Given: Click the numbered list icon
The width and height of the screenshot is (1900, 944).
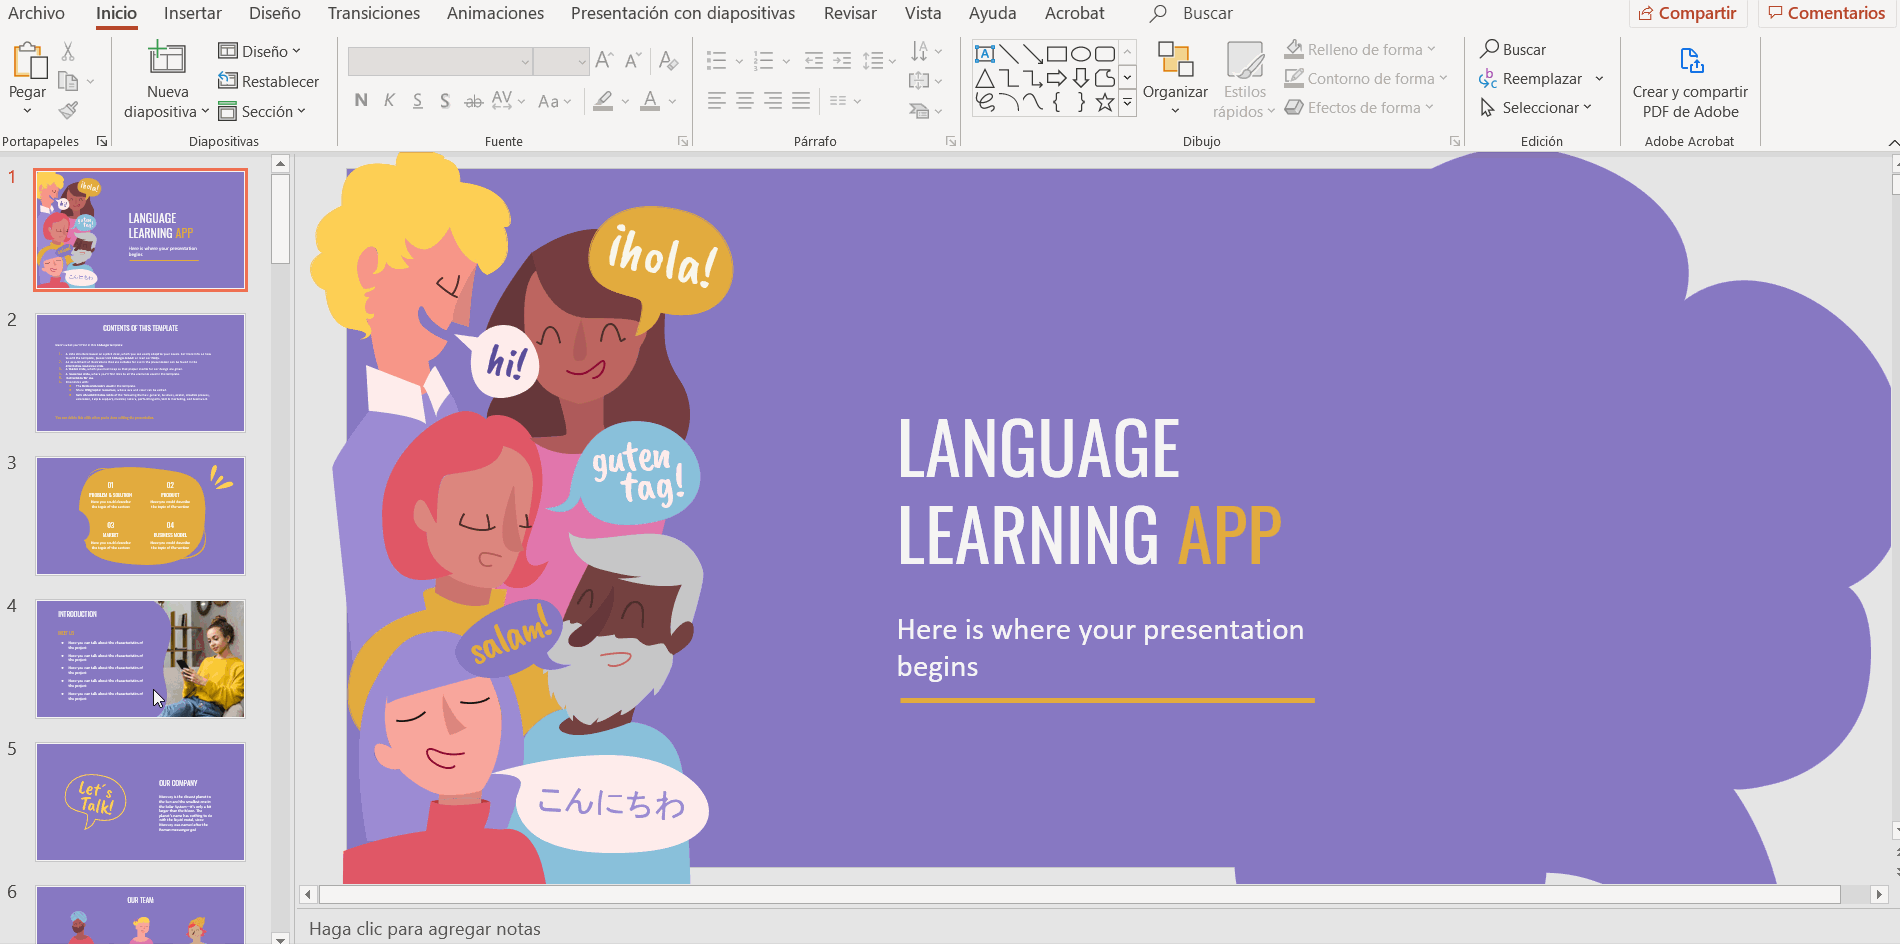Looking at the screenshot, I should pyautogui.click(x=764, y=61).
